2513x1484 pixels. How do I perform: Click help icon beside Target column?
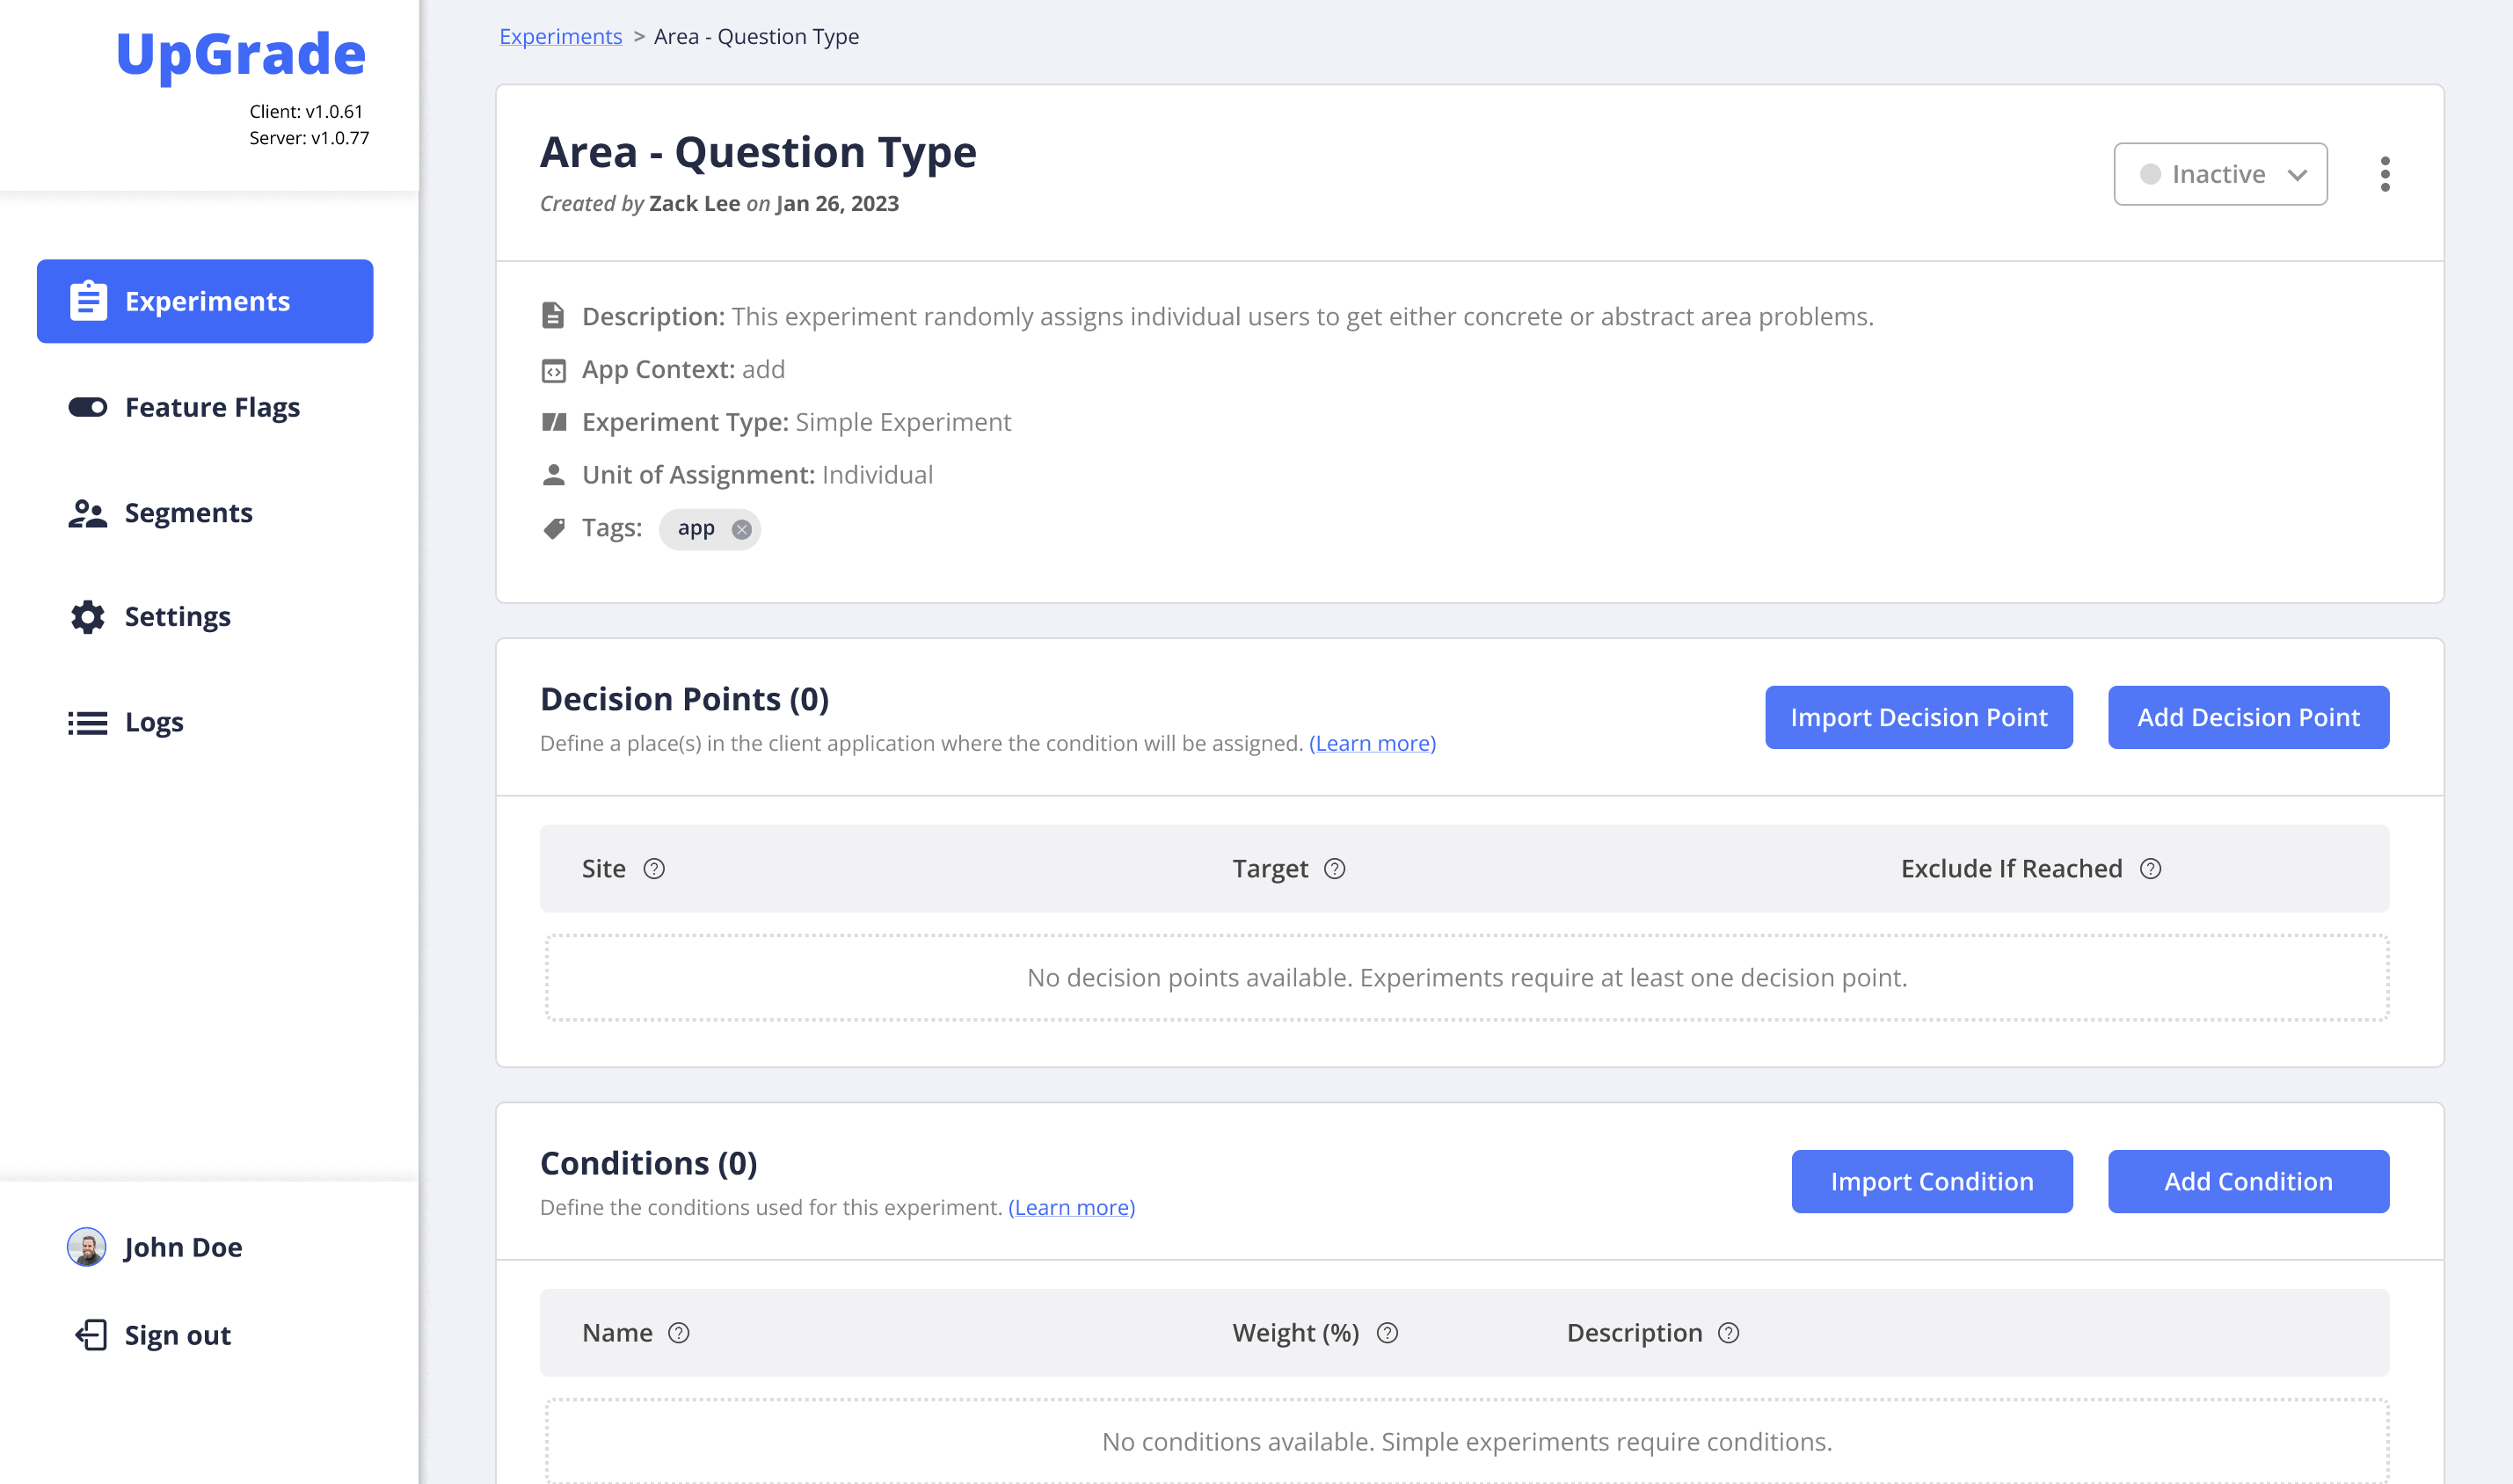point(1334,868)
